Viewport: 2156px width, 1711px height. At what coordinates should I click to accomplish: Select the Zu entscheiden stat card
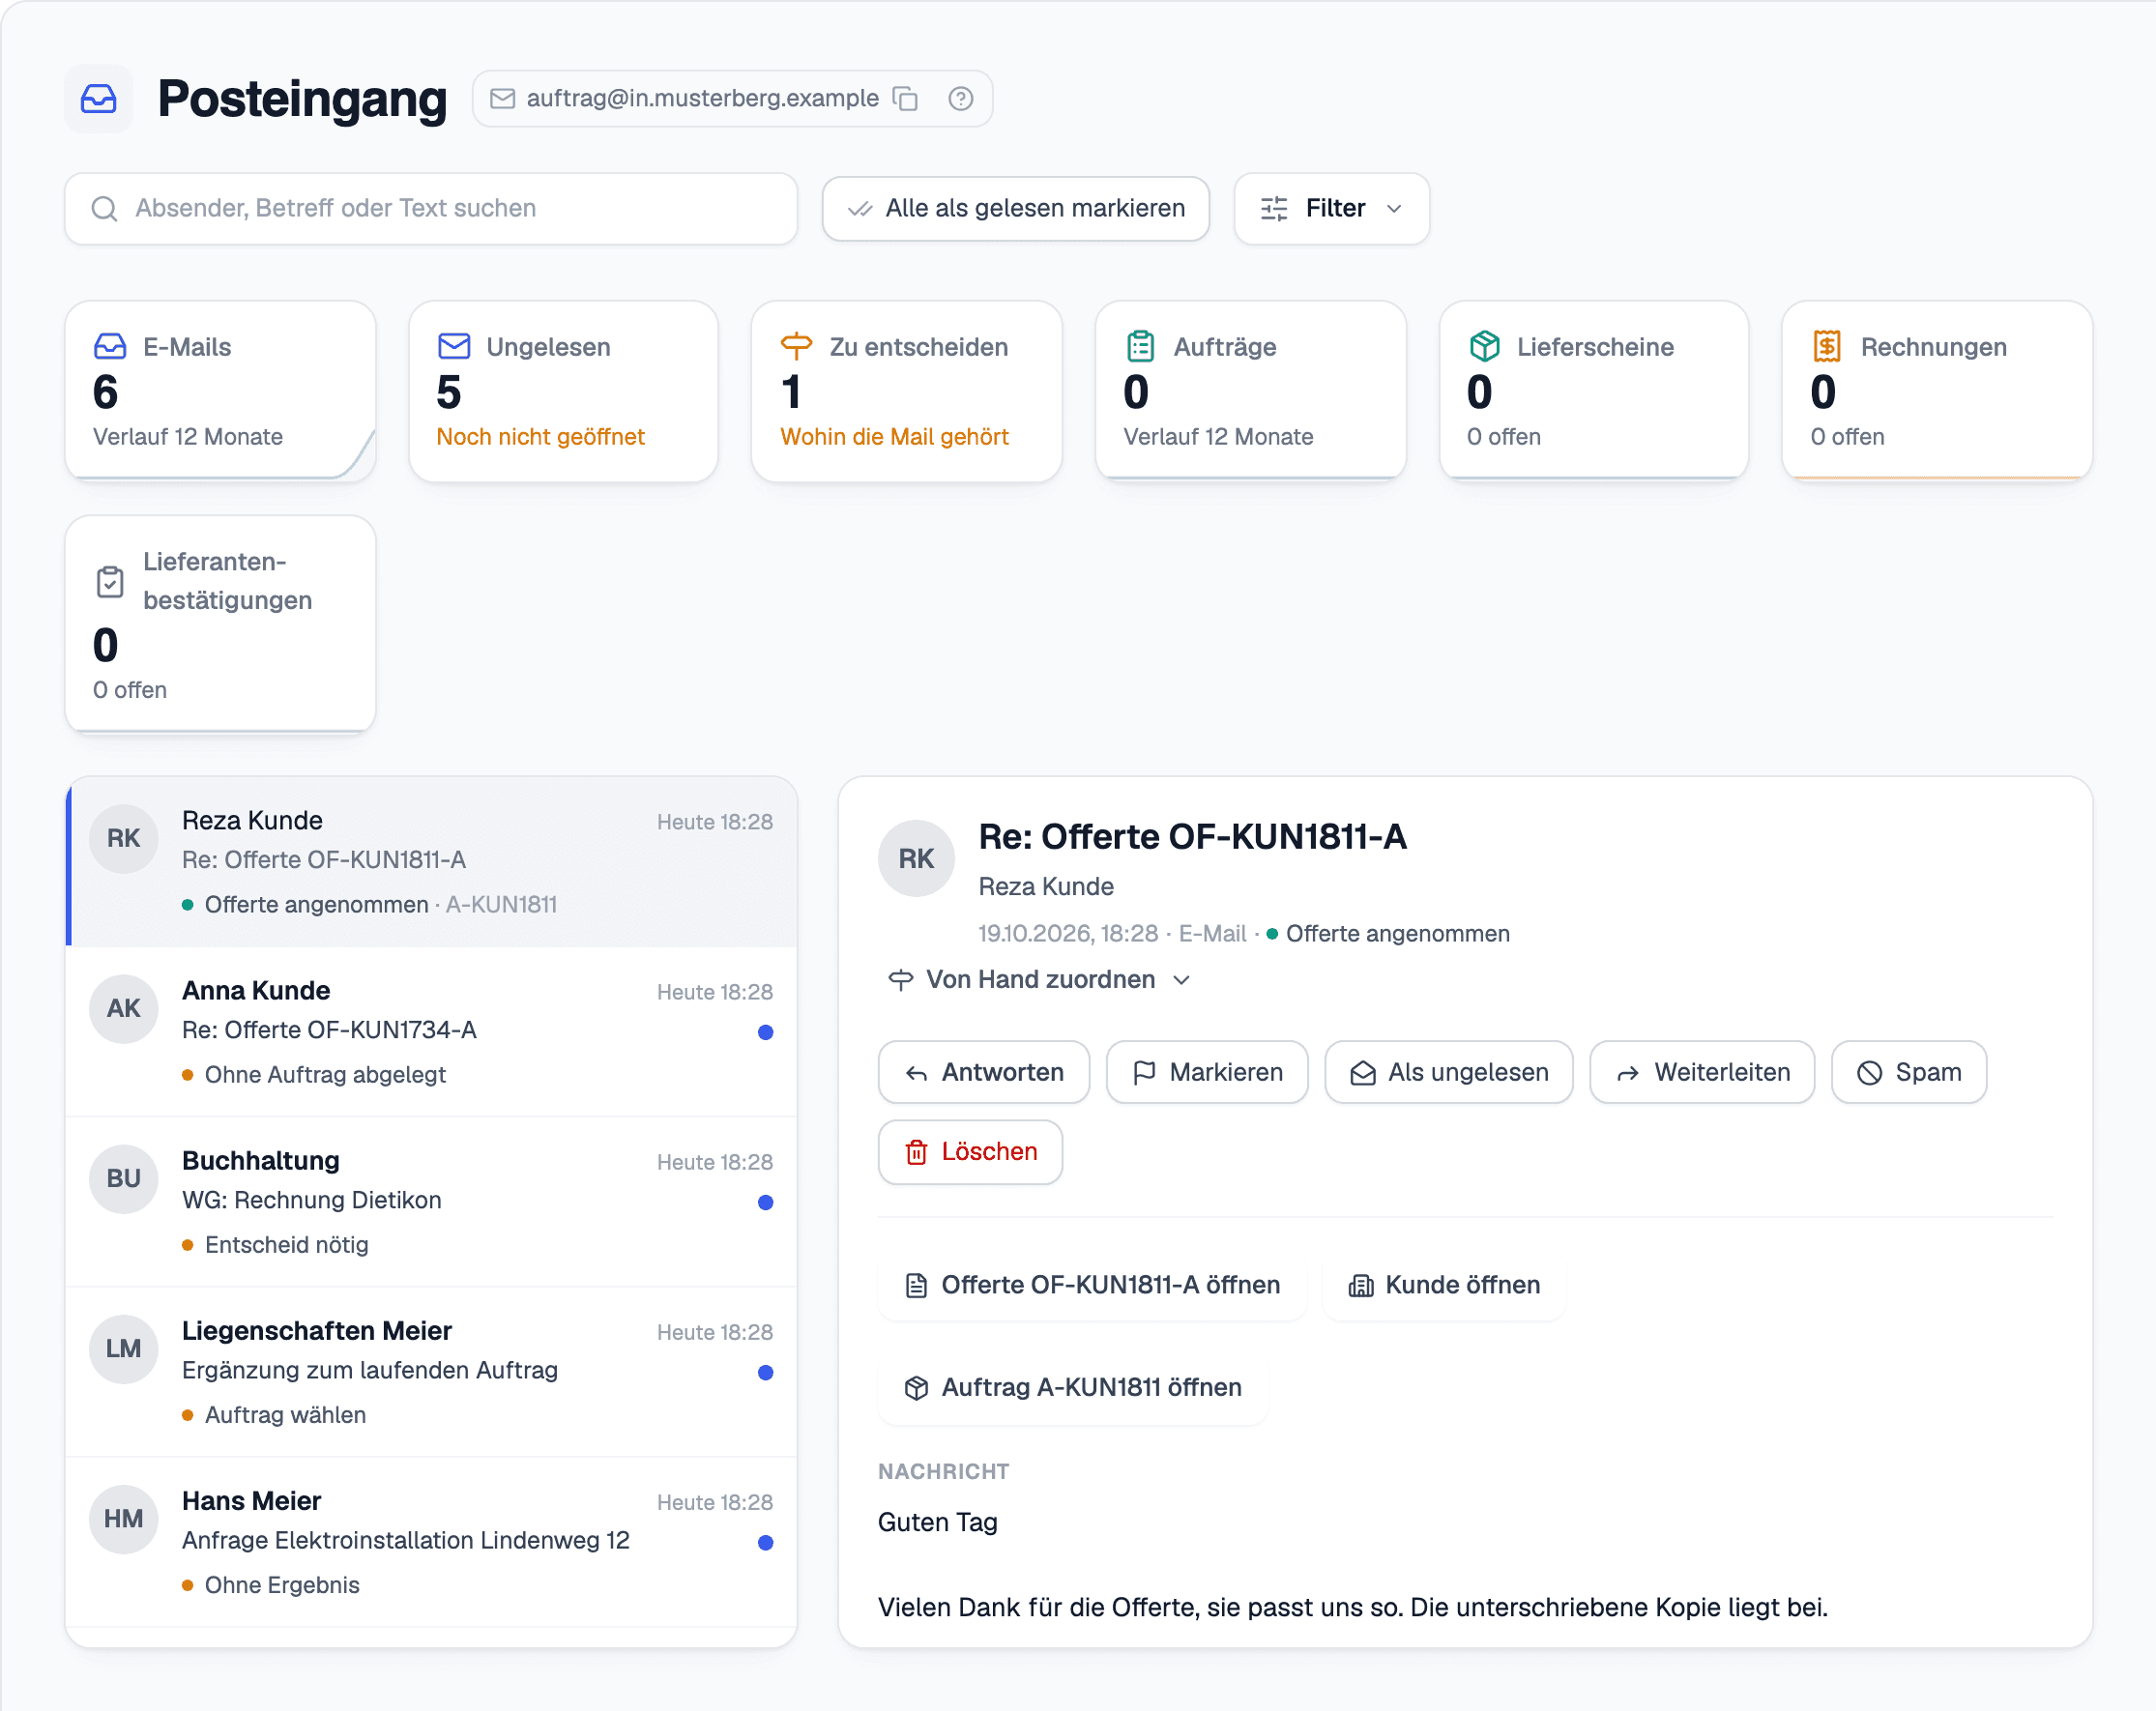click(907, 391)
